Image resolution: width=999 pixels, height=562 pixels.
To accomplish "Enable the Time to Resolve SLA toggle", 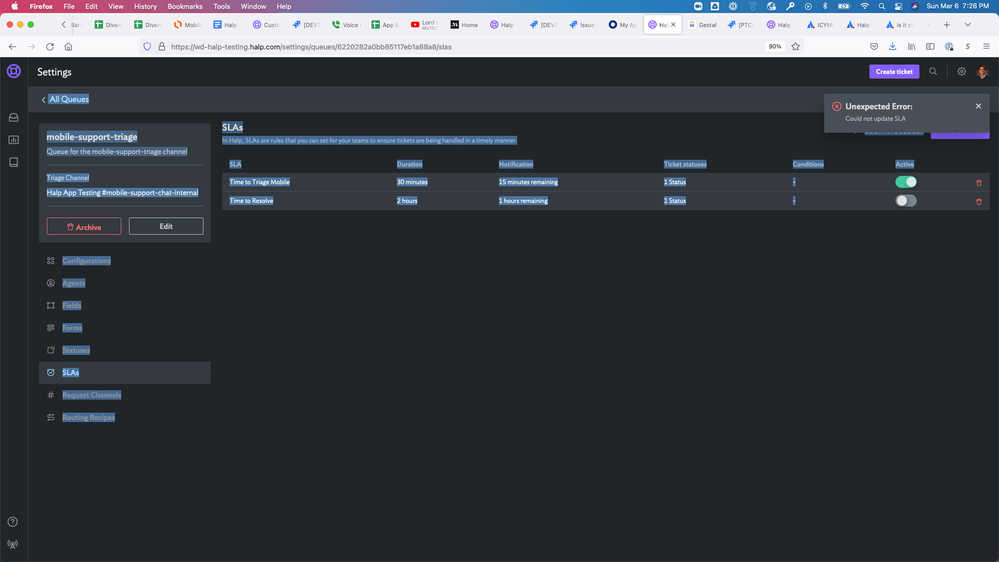I will click(x=906, y=201).
